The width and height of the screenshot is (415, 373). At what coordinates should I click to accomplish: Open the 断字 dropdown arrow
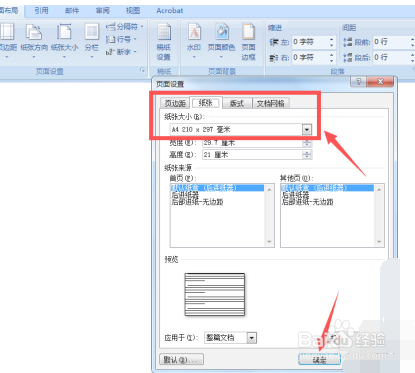point(135,52)
